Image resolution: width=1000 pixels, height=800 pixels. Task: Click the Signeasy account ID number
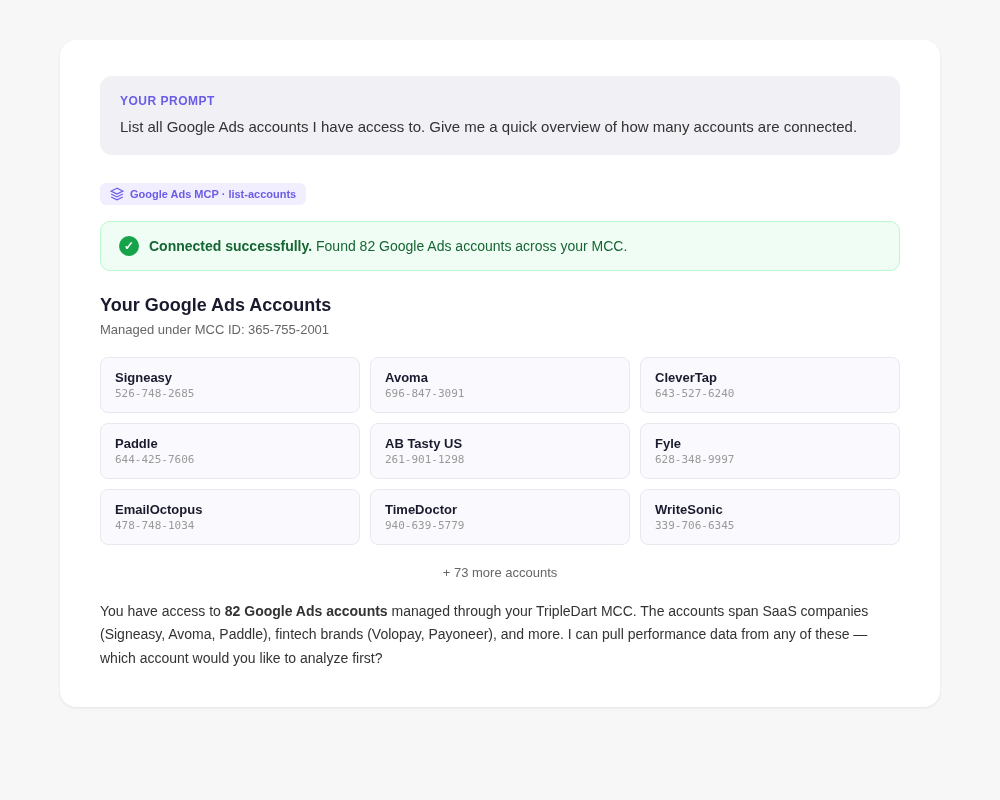click(155, 394)
